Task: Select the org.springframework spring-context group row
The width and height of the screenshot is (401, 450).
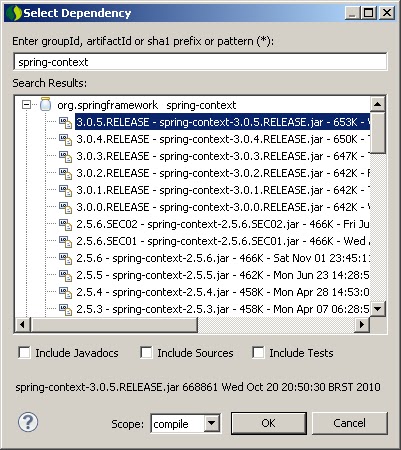Action: click(x=147, y=105)
